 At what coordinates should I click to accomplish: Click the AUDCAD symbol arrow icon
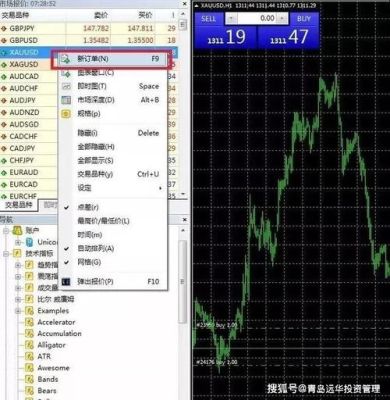(4, 77)
